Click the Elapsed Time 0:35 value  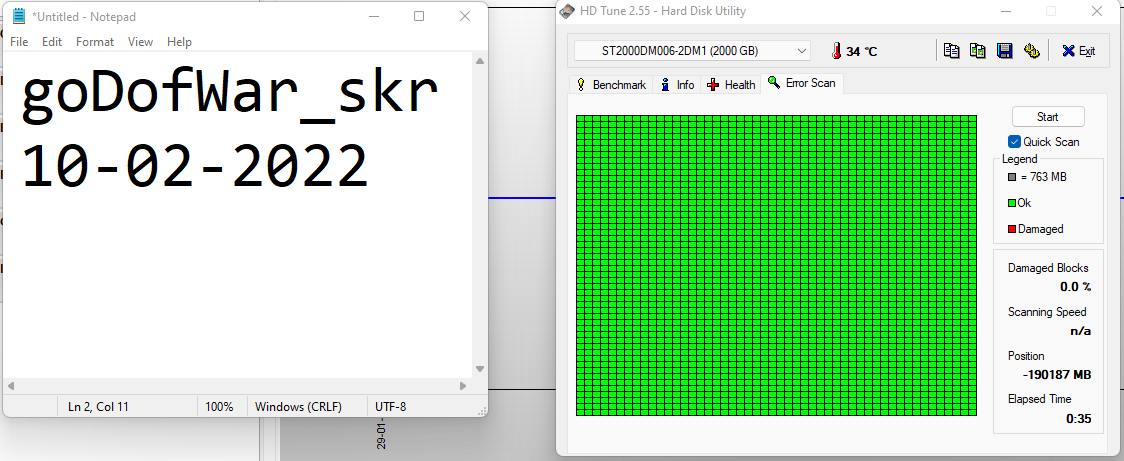pyautogui.click(x=1079, y=419)
